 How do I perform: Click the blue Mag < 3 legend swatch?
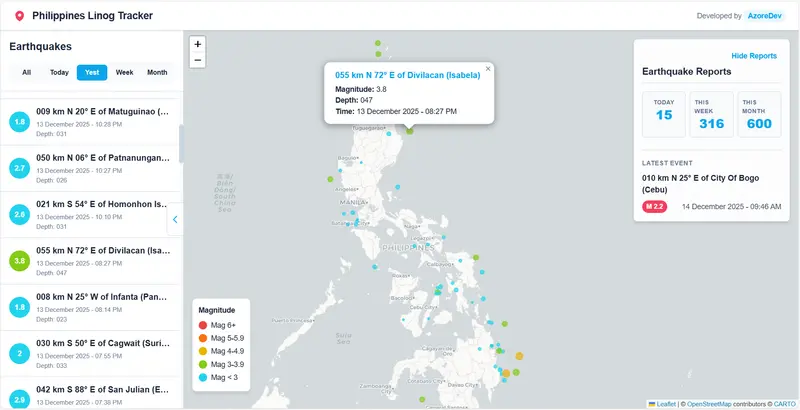click(x=203, y=378)
